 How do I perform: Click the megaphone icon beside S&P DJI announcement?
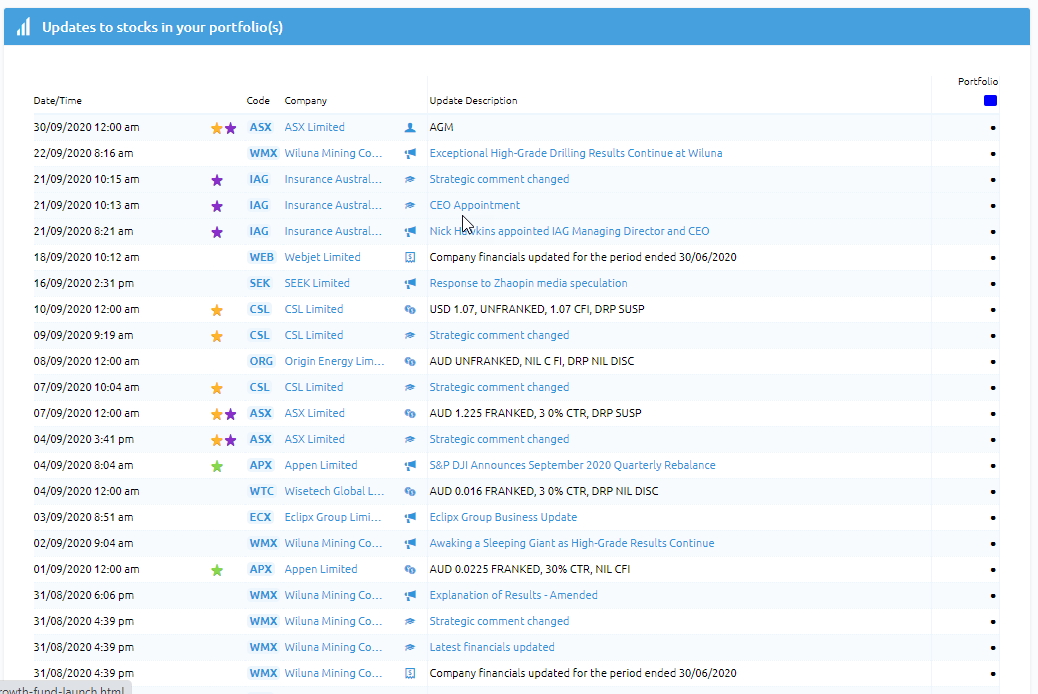click(410, 466)
